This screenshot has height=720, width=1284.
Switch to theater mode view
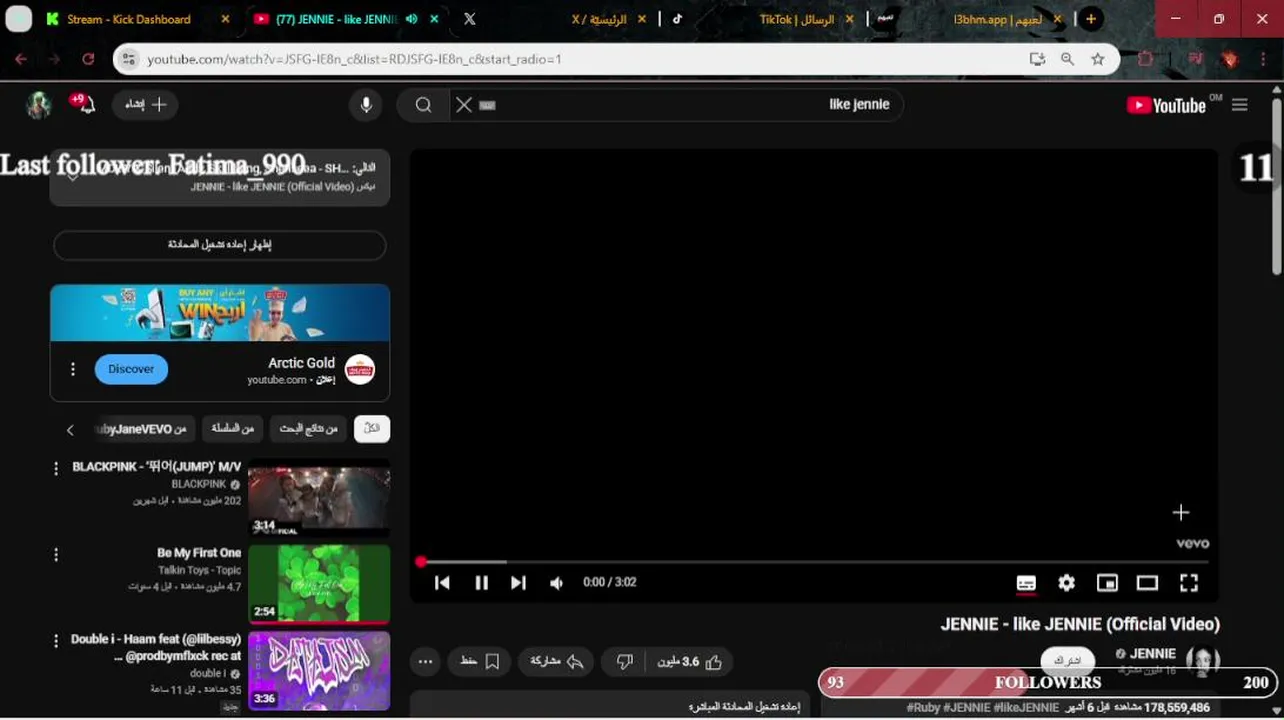(x=1147, y=583)
